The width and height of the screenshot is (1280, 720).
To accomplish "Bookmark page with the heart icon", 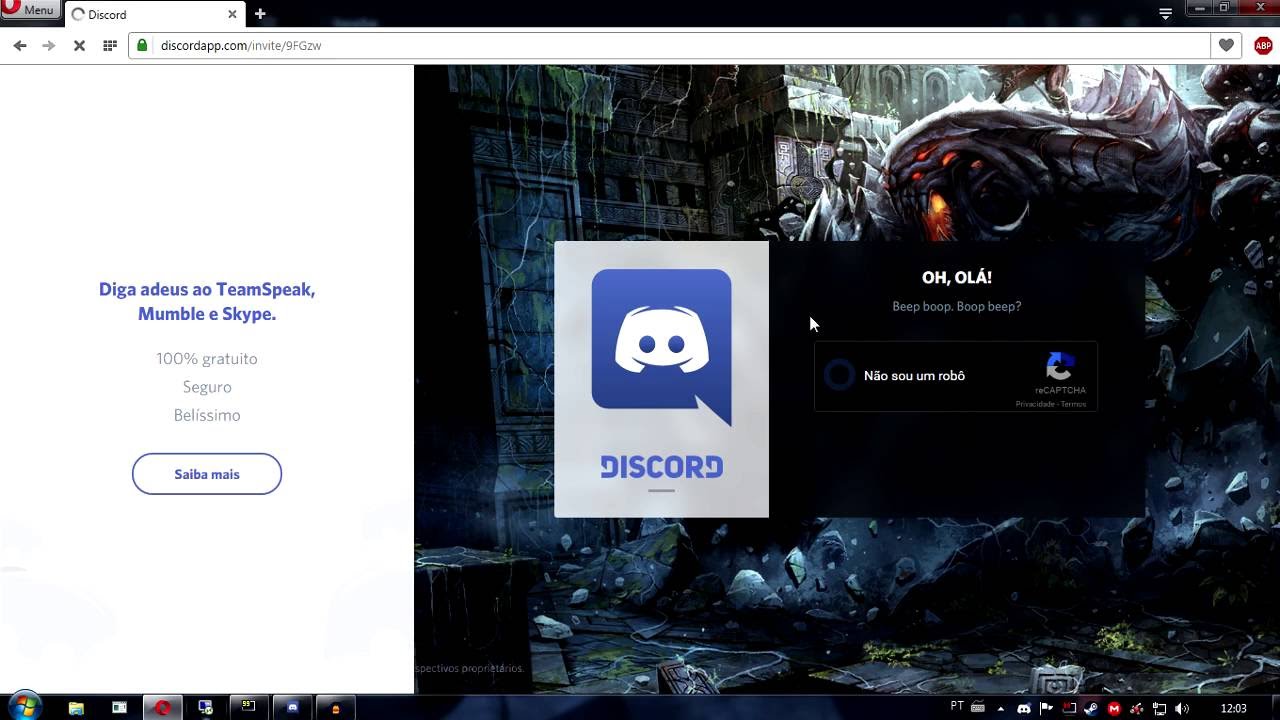I will (1226, 45).
